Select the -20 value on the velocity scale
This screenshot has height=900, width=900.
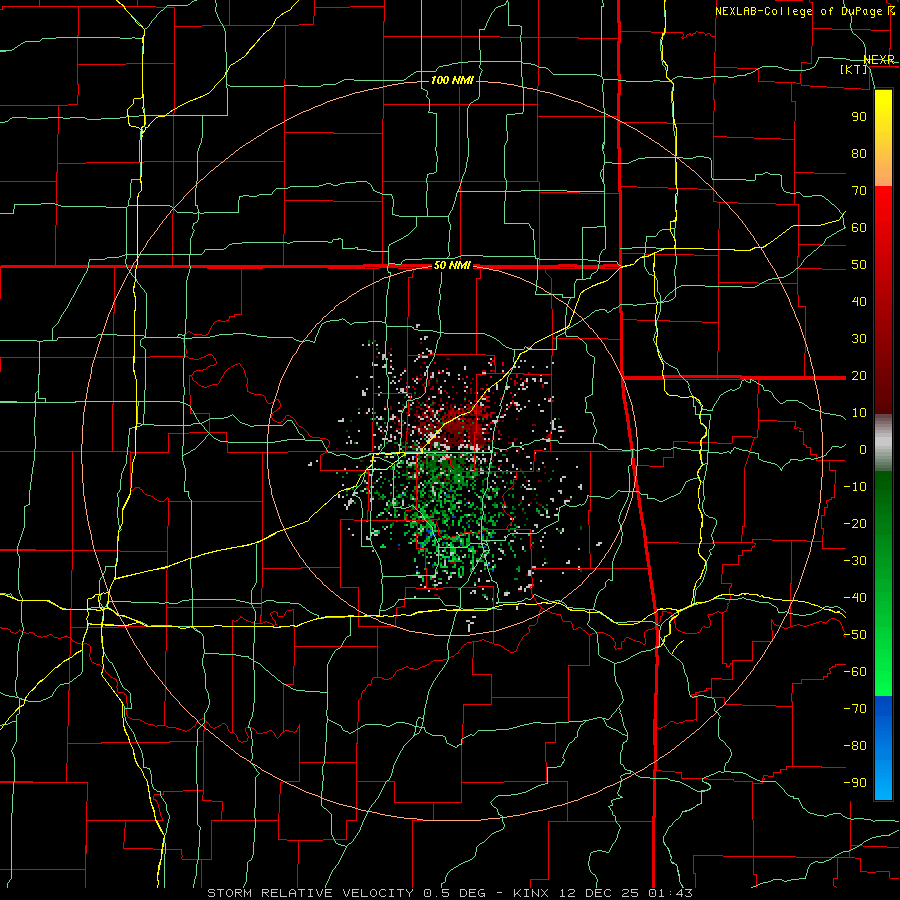(x=855, y=523)
